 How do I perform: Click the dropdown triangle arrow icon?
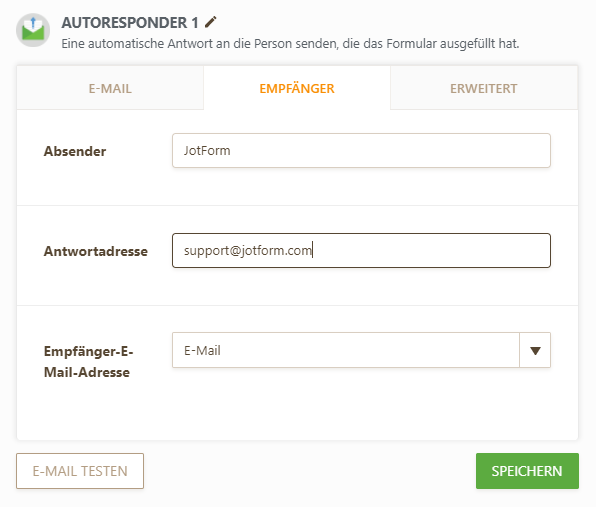tap(535, 350)
